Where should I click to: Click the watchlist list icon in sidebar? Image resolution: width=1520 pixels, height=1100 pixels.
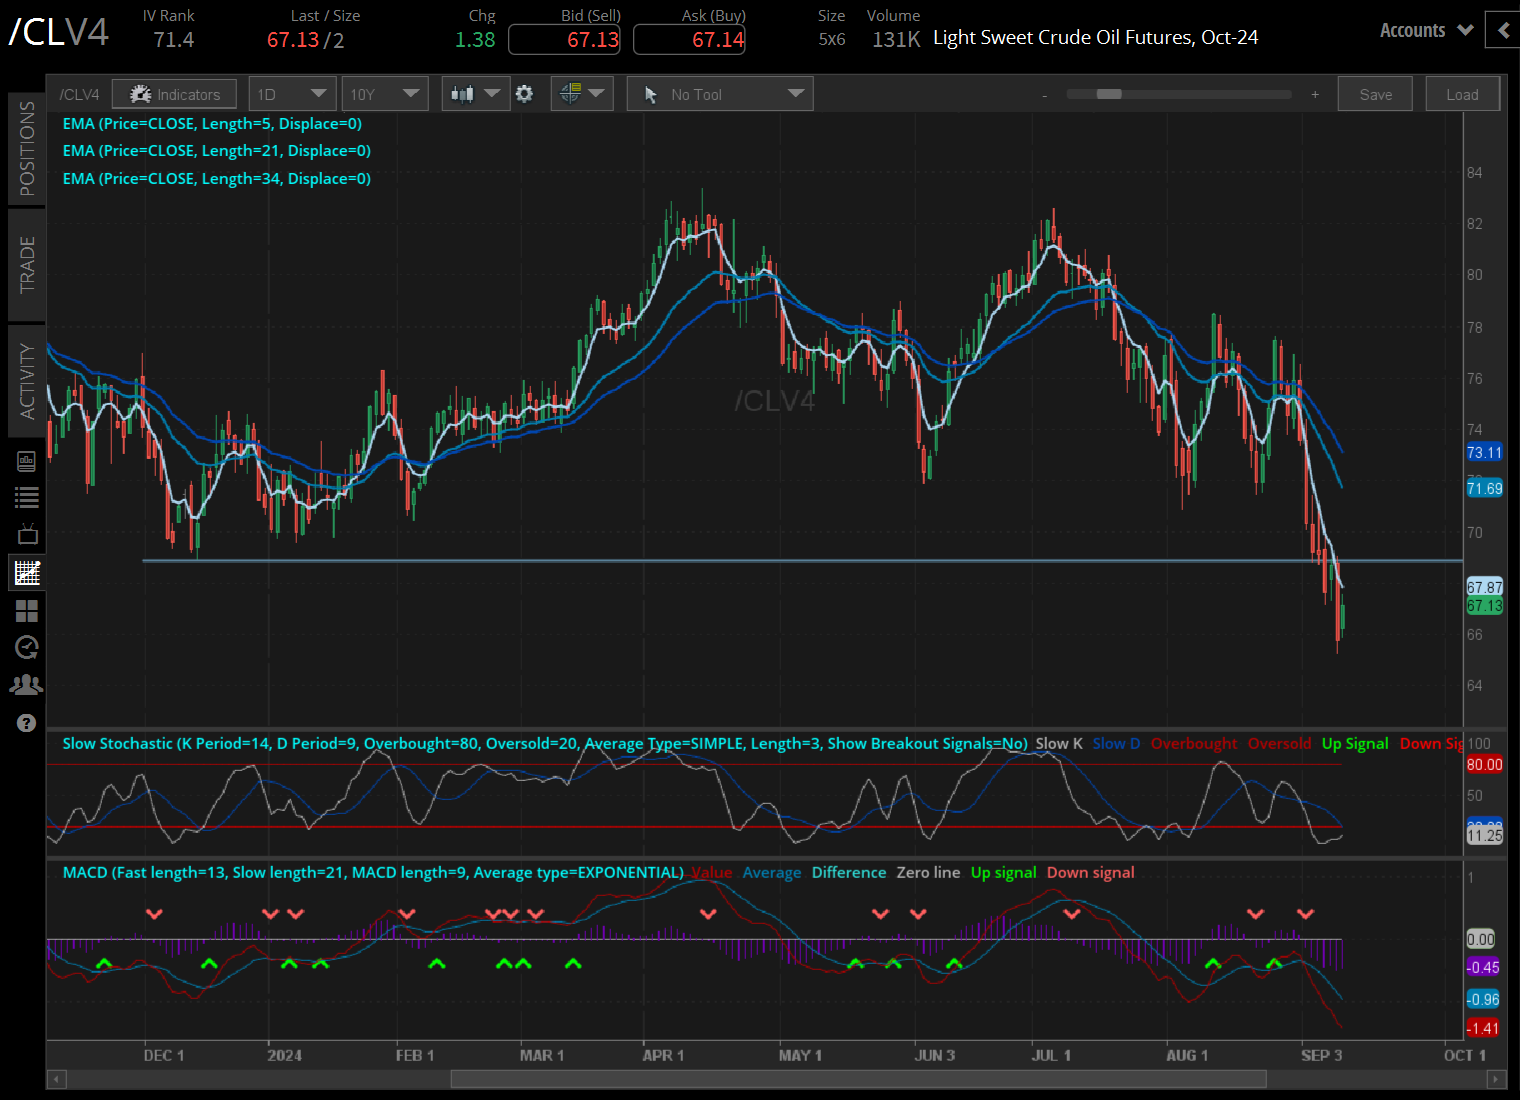(x=27, y=497)
